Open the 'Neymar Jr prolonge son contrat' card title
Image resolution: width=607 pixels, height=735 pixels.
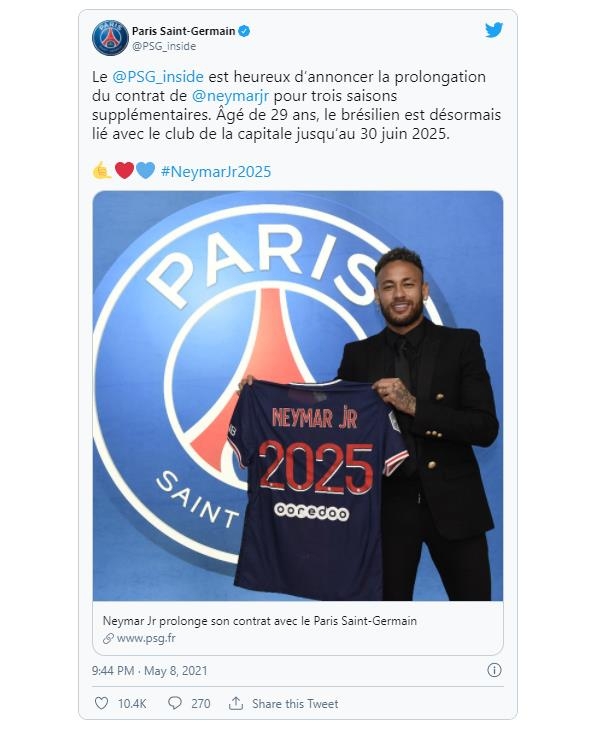pyautogui.click(x=260, y=621)
